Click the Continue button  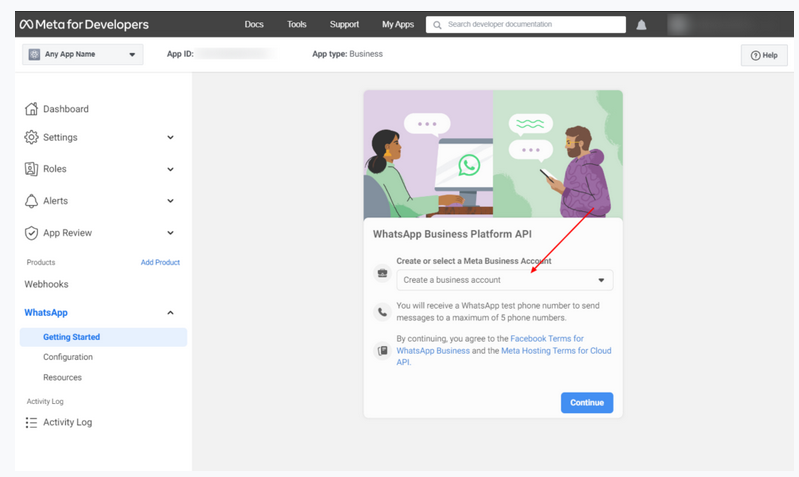point(587,403)
